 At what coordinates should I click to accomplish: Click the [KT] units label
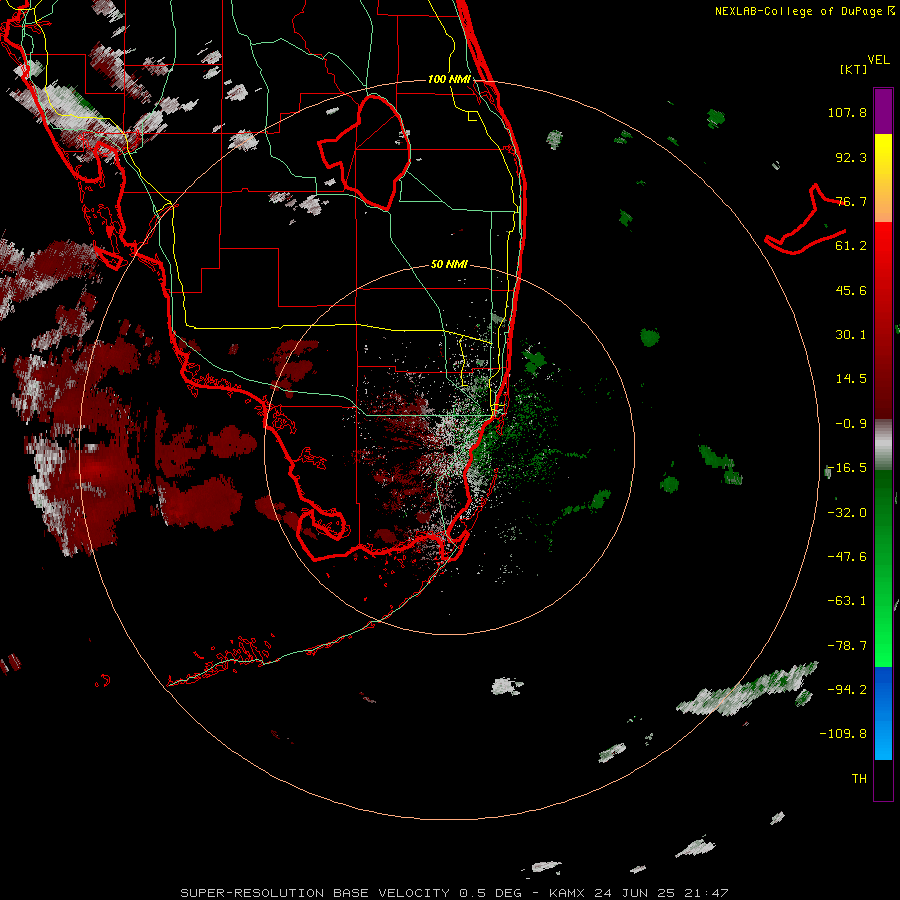click(853, 69)
